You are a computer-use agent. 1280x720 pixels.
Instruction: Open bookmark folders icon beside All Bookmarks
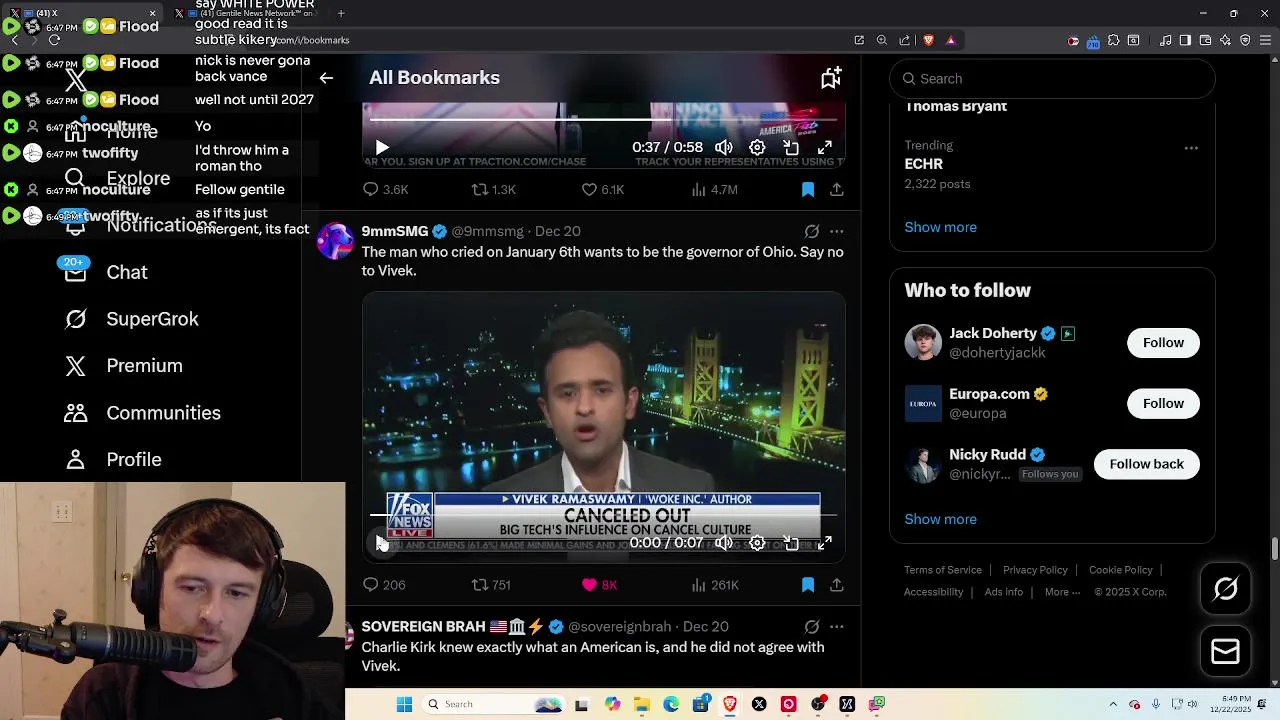pyautogui.click(x=831, y=78)
